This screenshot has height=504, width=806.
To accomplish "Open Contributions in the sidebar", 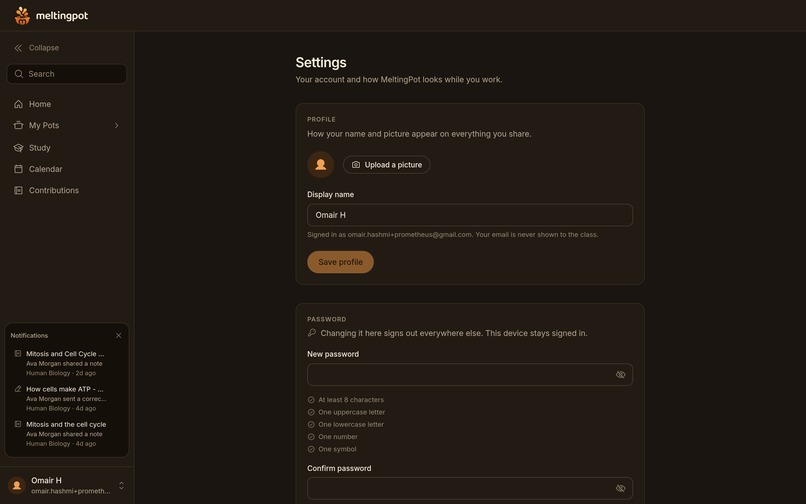I will pos(67,190).
